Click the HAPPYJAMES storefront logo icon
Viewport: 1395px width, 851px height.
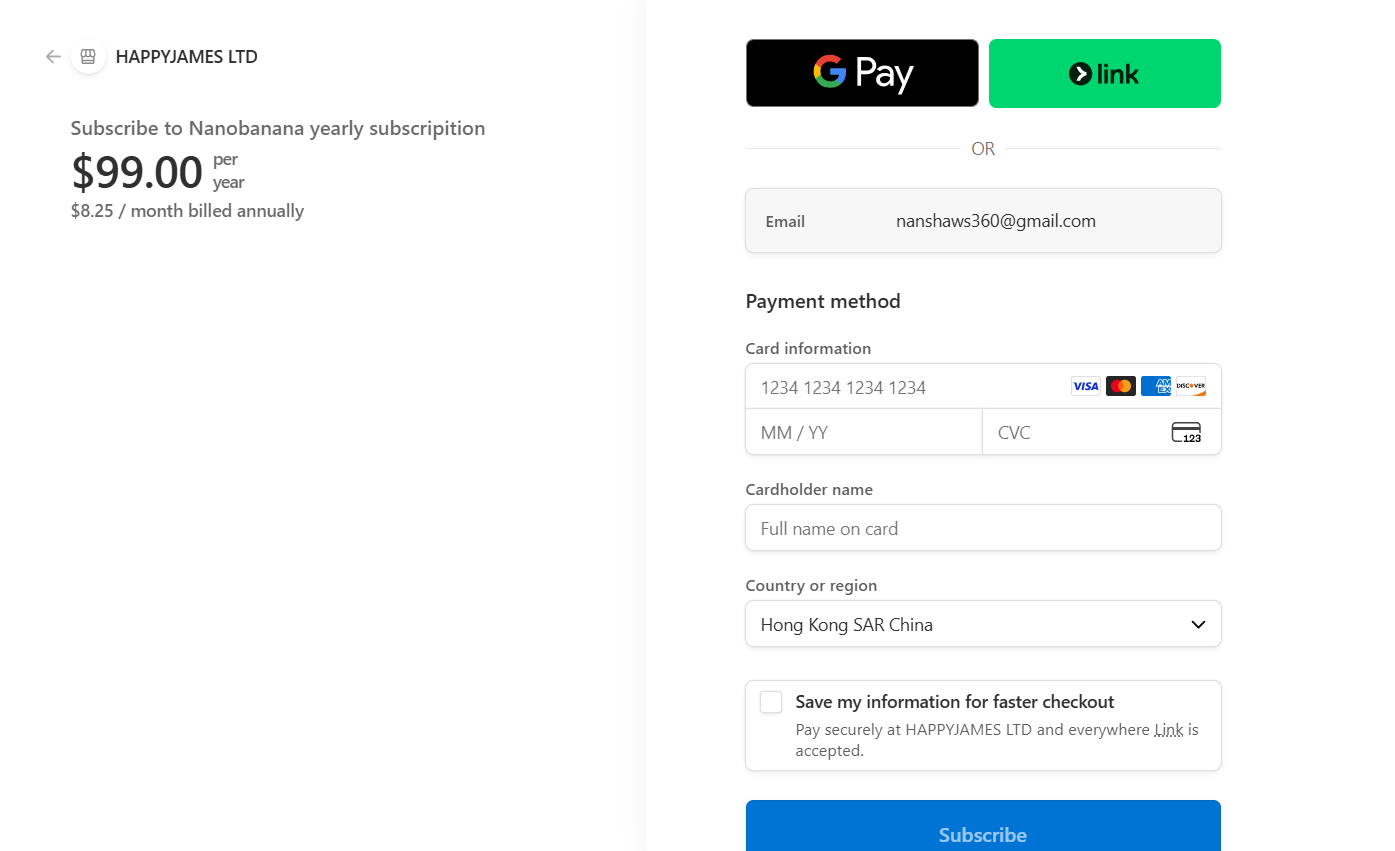(x=88, y=57)
